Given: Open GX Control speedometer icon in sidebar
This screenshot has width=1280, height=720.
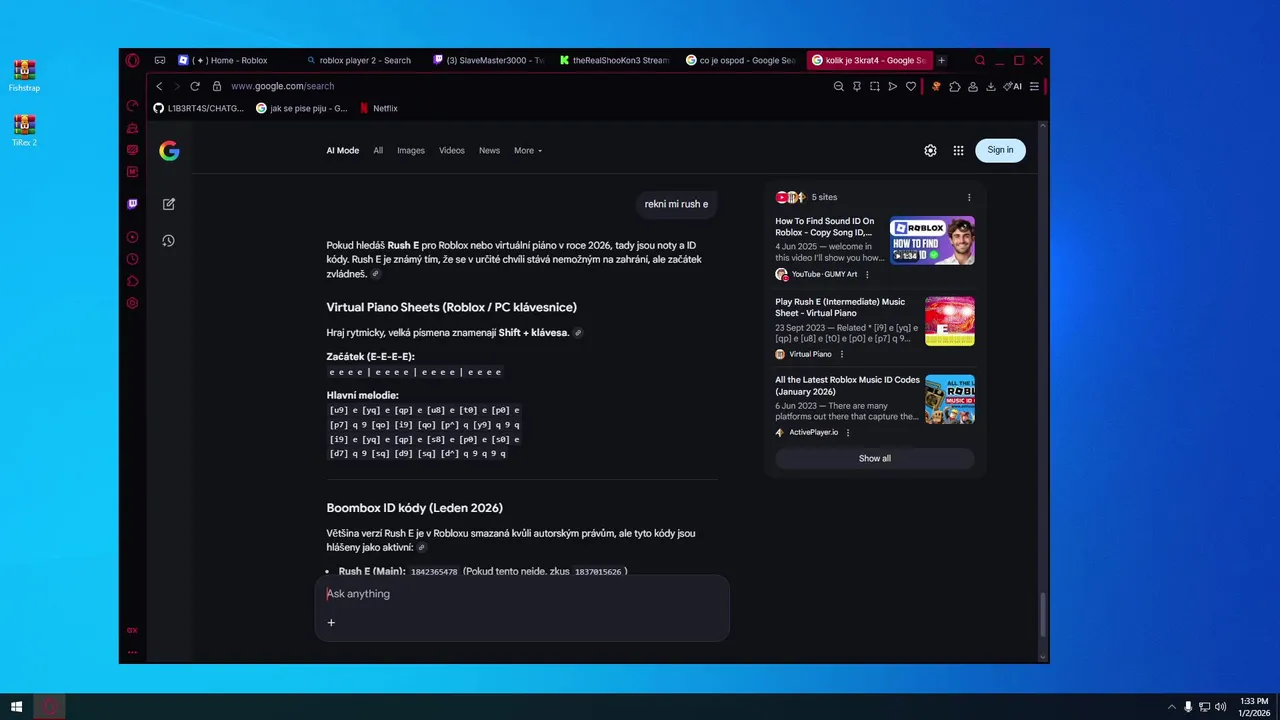Looking at the screenshot, I should point(132,105).
